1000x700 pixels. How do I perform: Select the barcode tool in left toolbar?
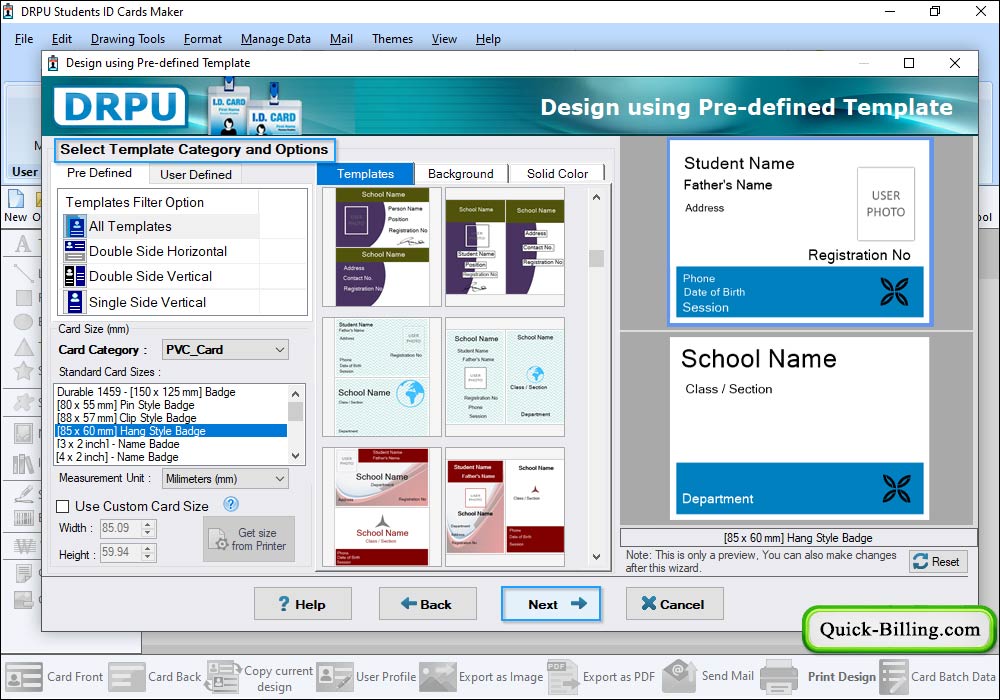24,518
